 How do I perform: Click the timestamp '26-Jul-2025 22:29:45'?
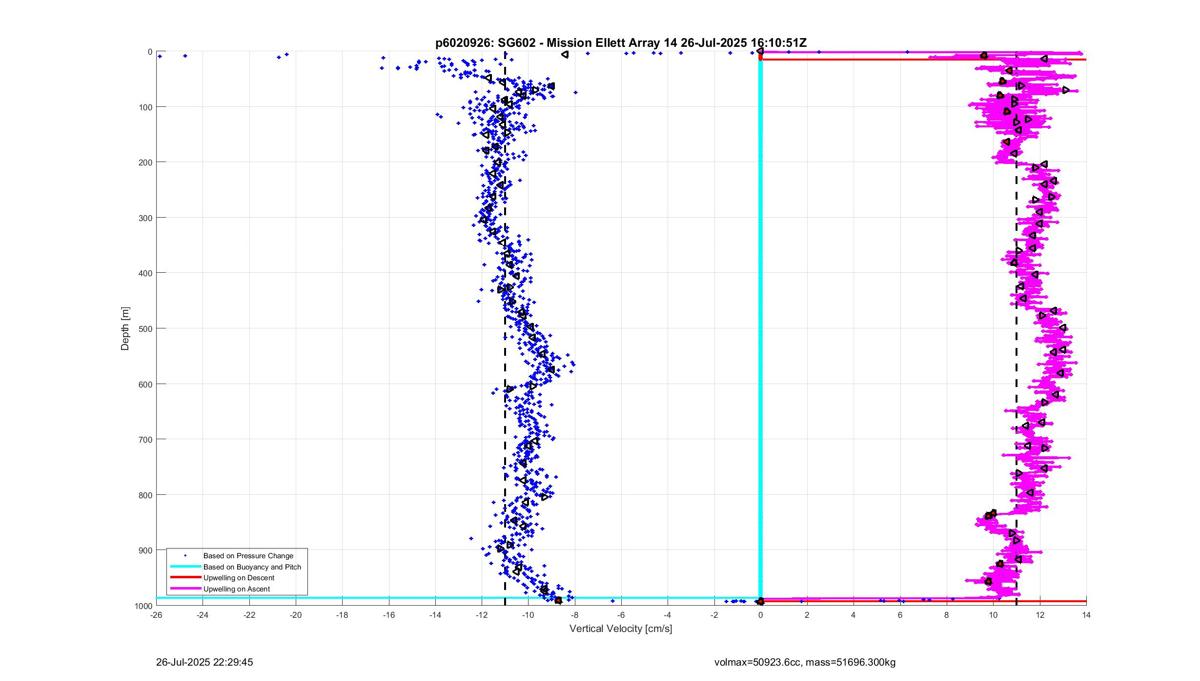click(205, 662)
